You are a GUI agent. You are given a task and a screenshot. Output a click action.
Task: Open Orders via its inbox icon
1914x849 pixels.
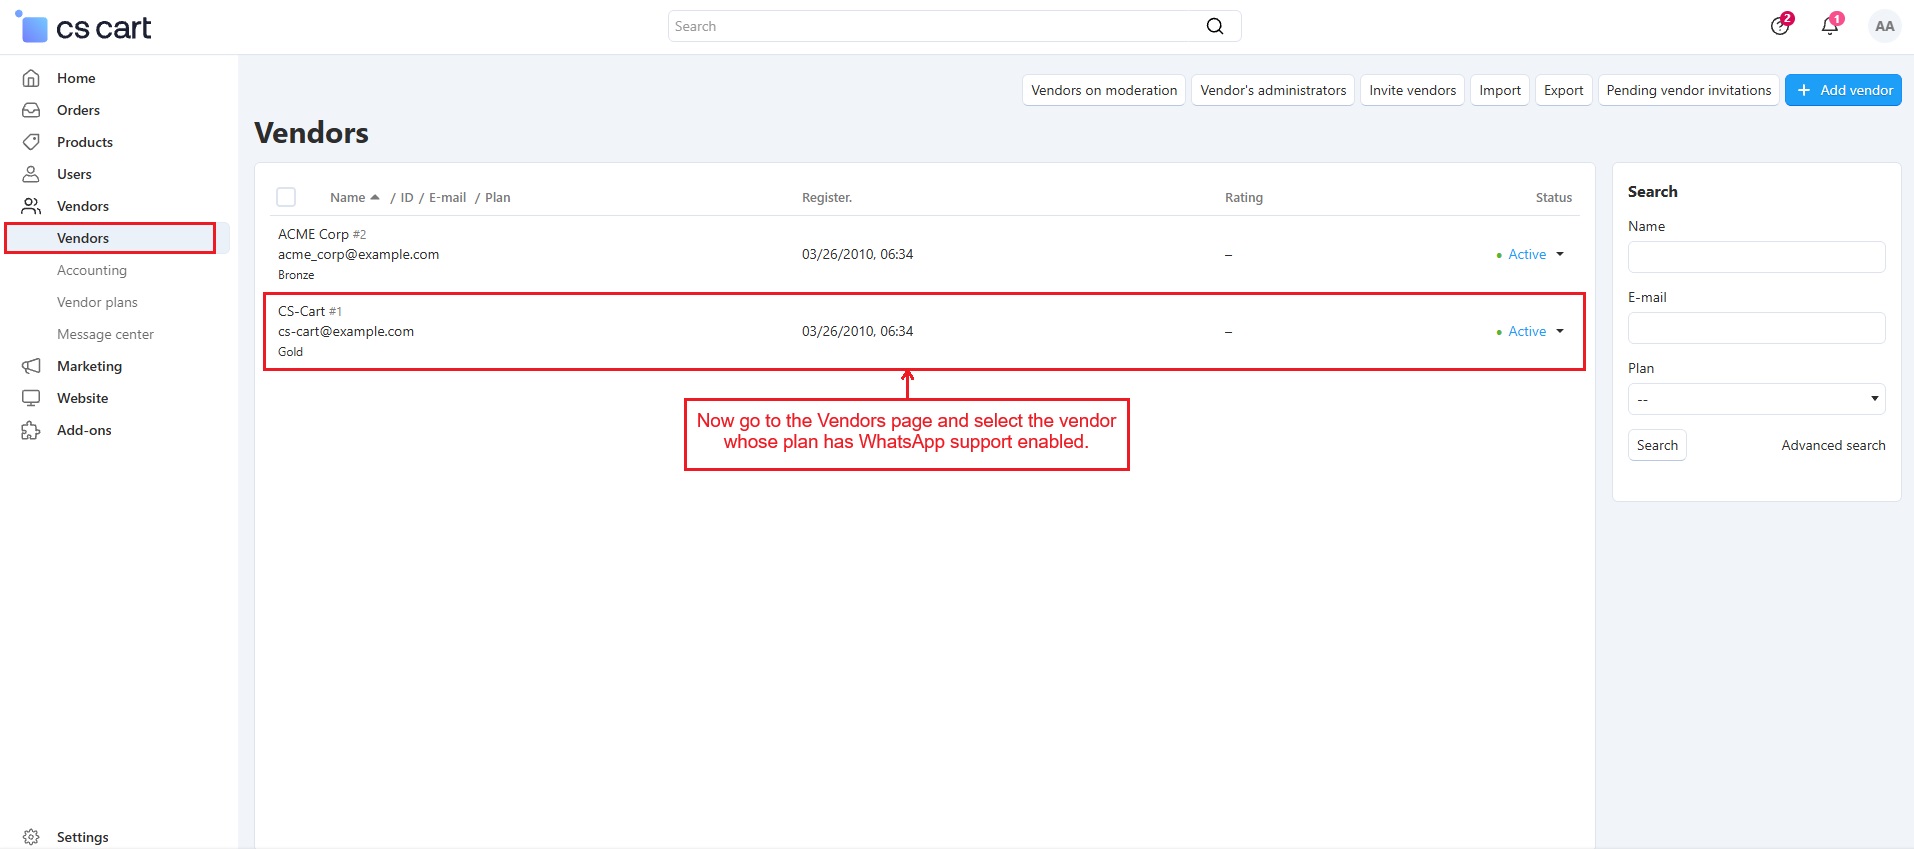tap(31, 110)
